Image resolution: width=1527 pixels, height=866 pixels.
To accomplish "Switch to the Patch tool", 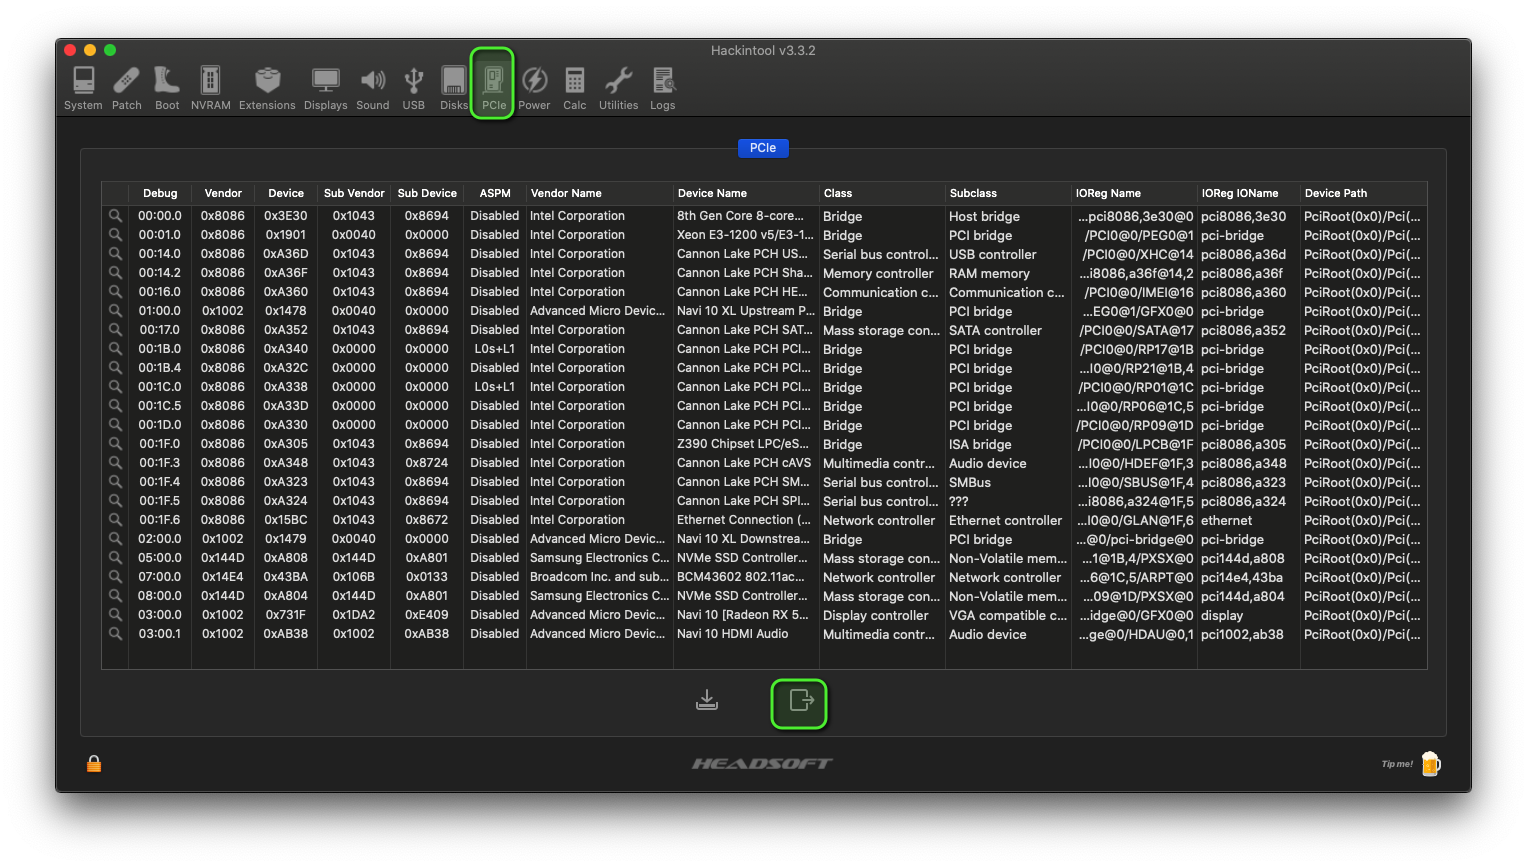I will click(127, 87).
